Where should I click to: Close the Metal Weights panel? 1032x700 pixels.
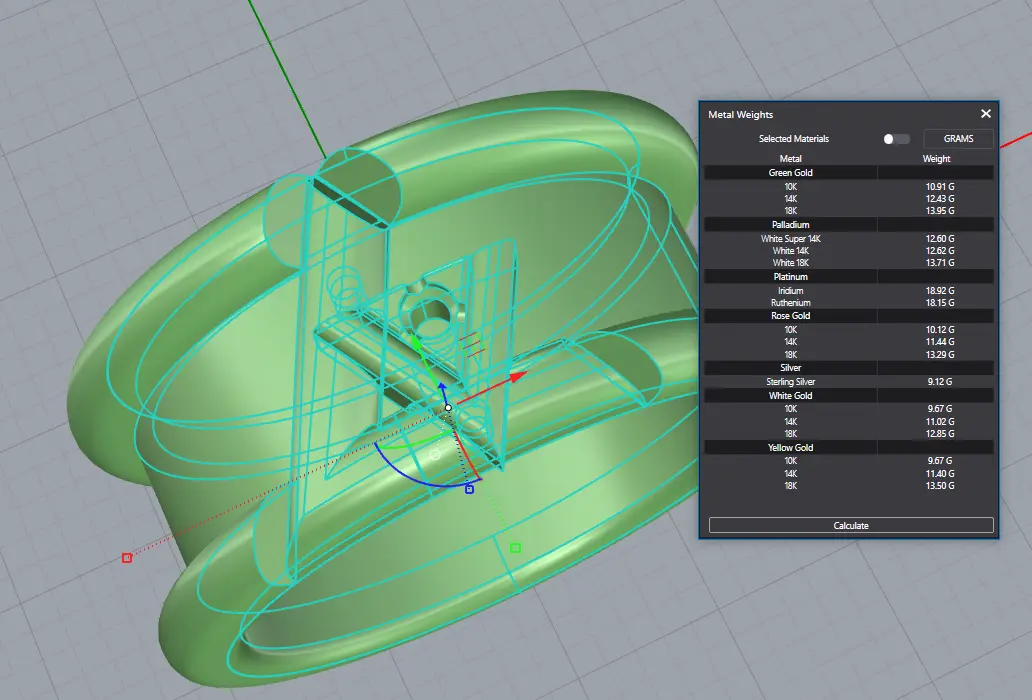tap(985, 114)
